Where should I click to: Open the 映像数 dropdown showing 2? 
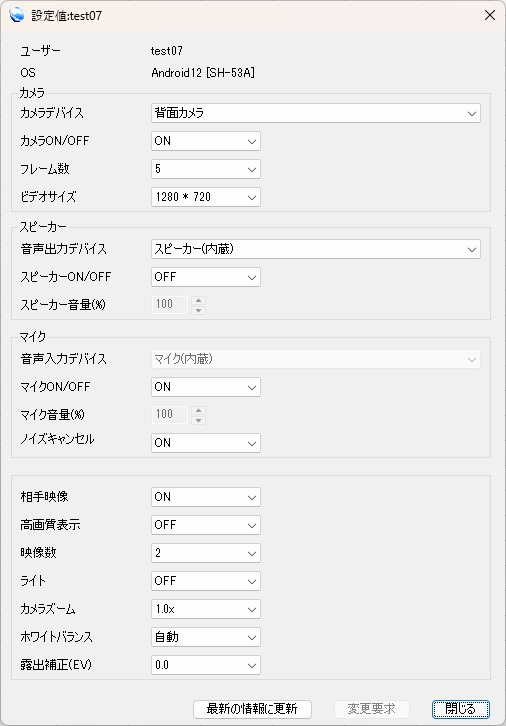[206, 553]
